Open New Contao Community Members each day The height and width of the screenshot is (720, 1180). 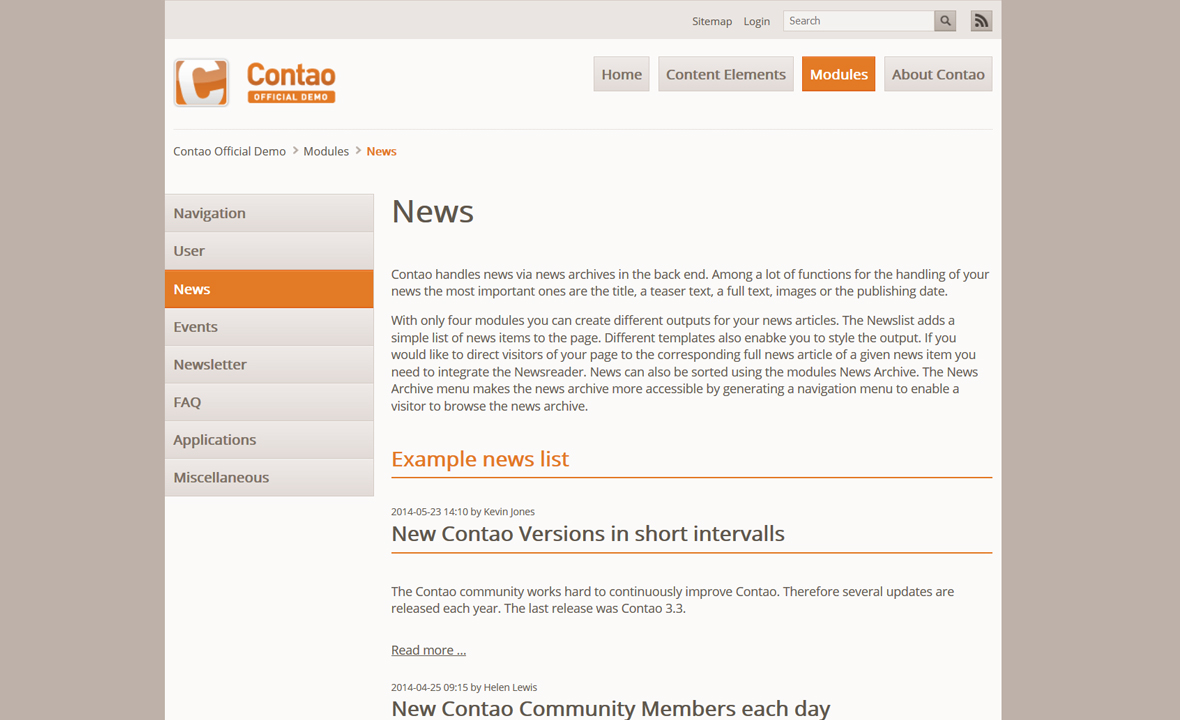[x=610, y=708]
